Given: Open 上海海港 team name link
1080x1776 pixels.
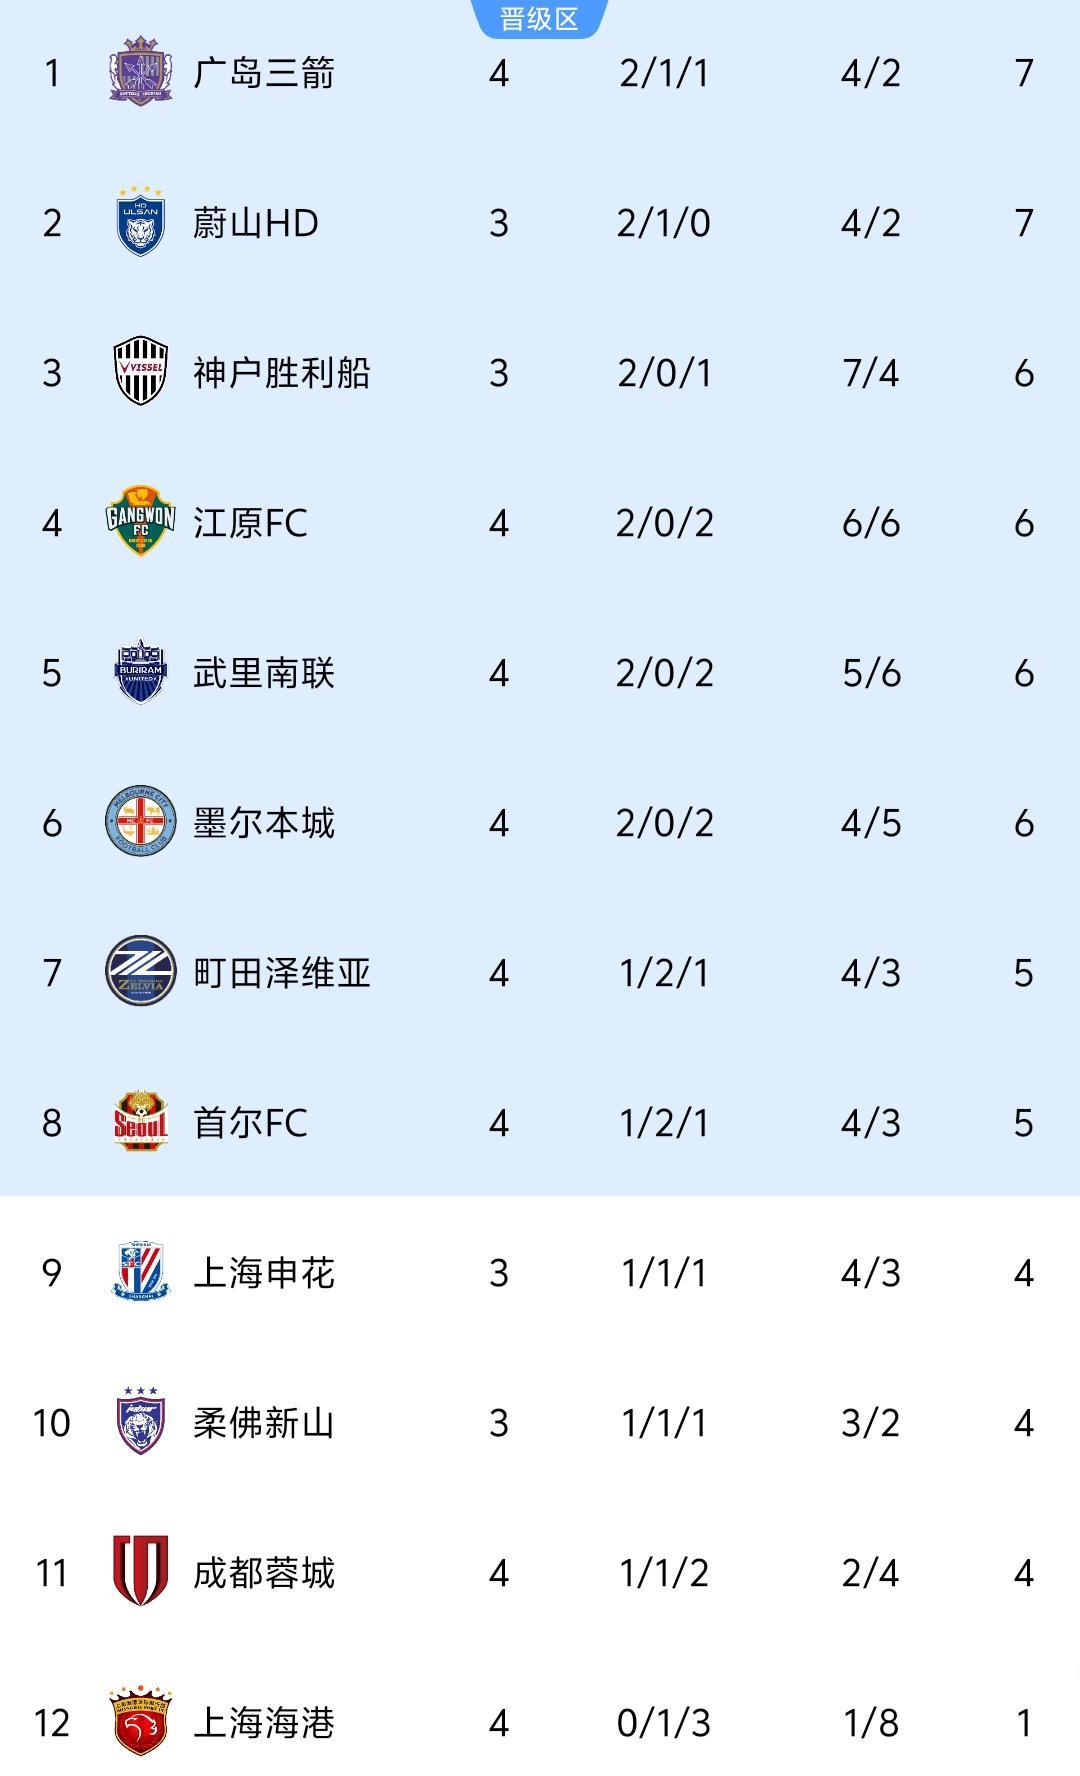Looking at the screenshot, I should 264,1723.
